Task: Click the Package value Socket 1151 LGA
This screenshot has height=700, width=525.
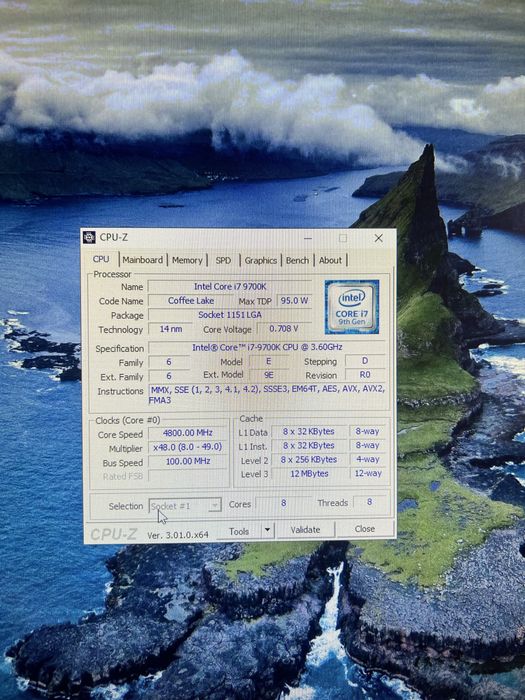Action: [230, 315]
